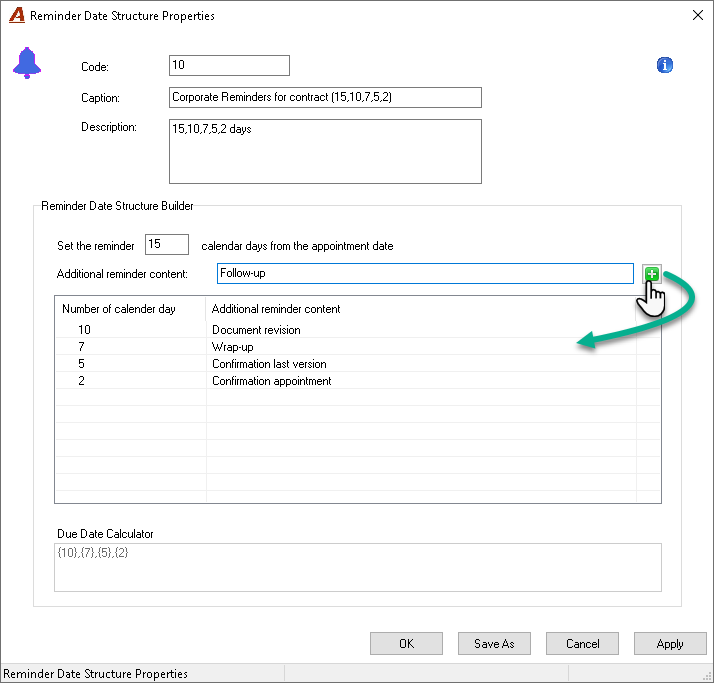This screenshot has width=714, height=683.
Task: Apply the reminder structure changes
Action: [x=670, y=643]
